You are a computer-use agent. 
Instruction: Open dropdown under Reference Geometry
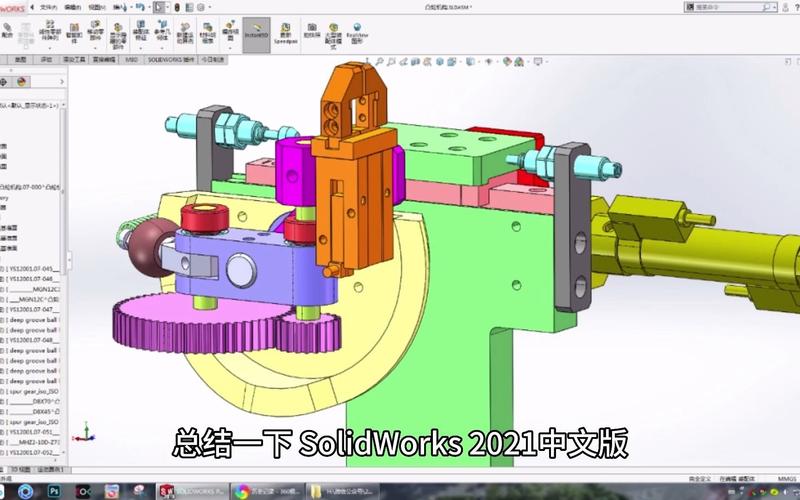tap(162, 48)
